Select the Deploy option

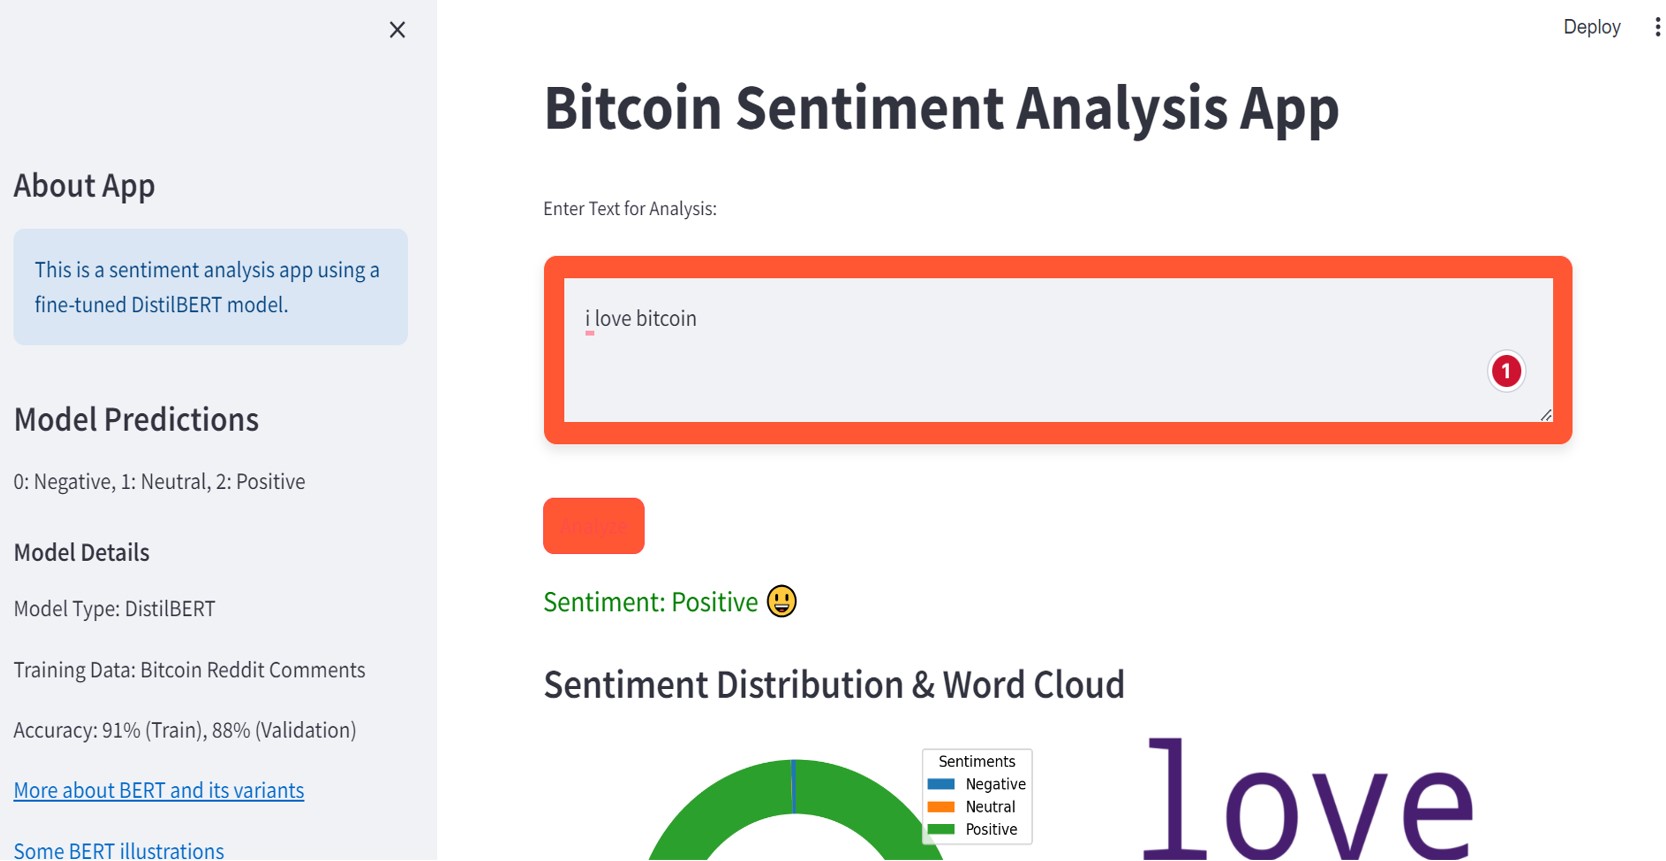[1591, 27]
